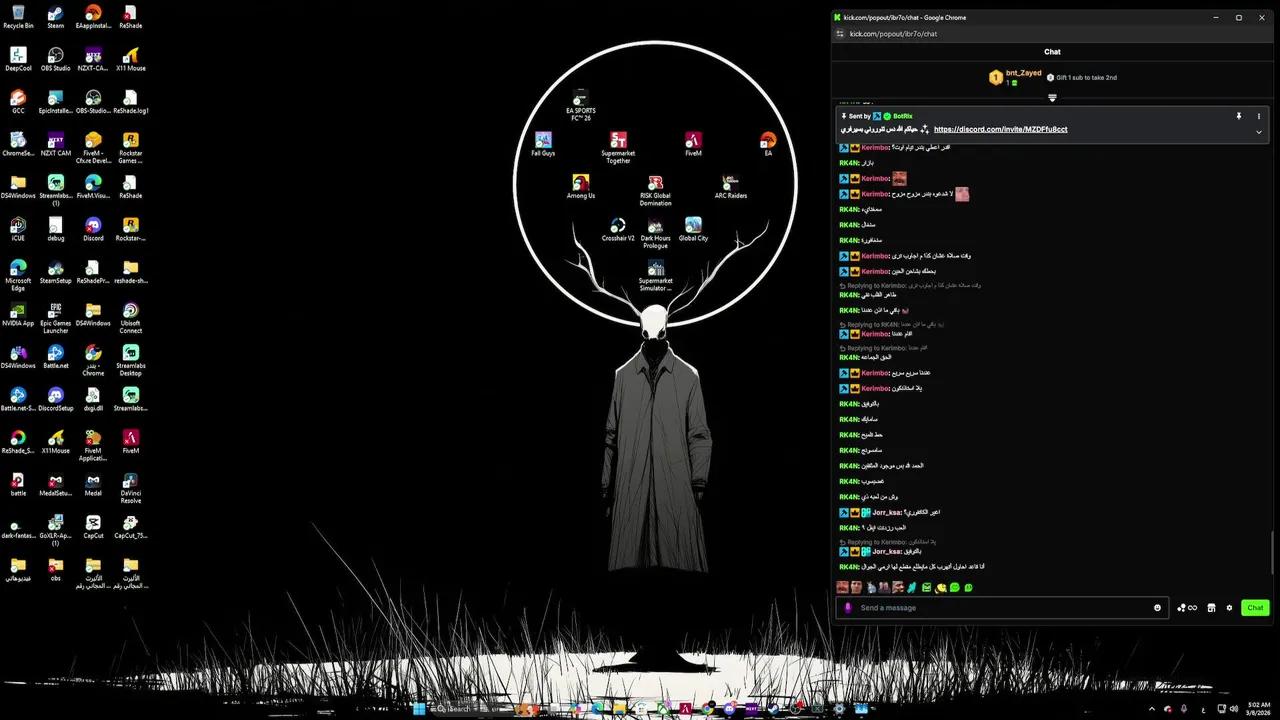Open Supermarket Together game icon
The height and width of the screenshot is (720, 1280).
point(618,147)
